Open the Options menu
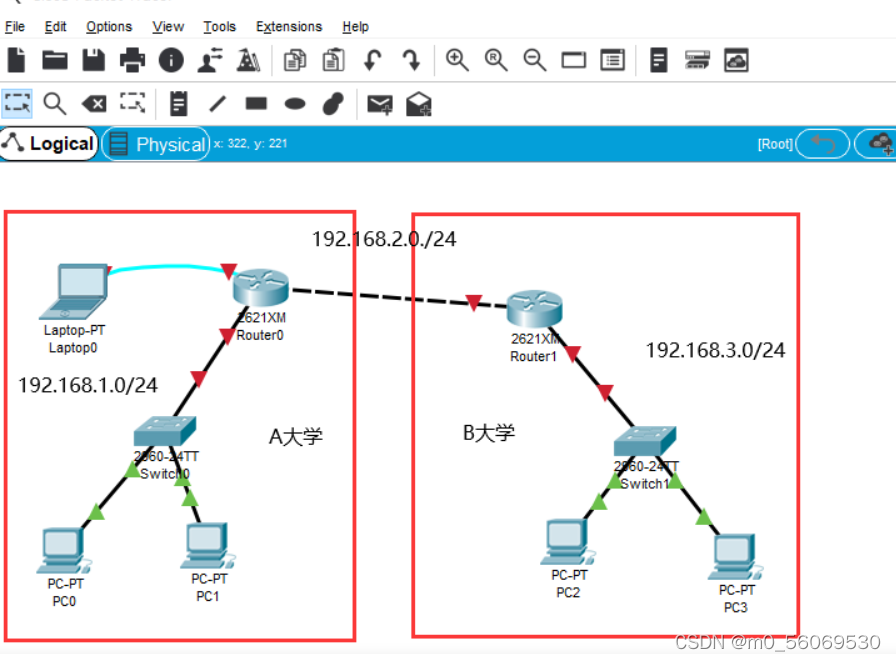The width and height of the screenshot is (896, 661). 109,27
